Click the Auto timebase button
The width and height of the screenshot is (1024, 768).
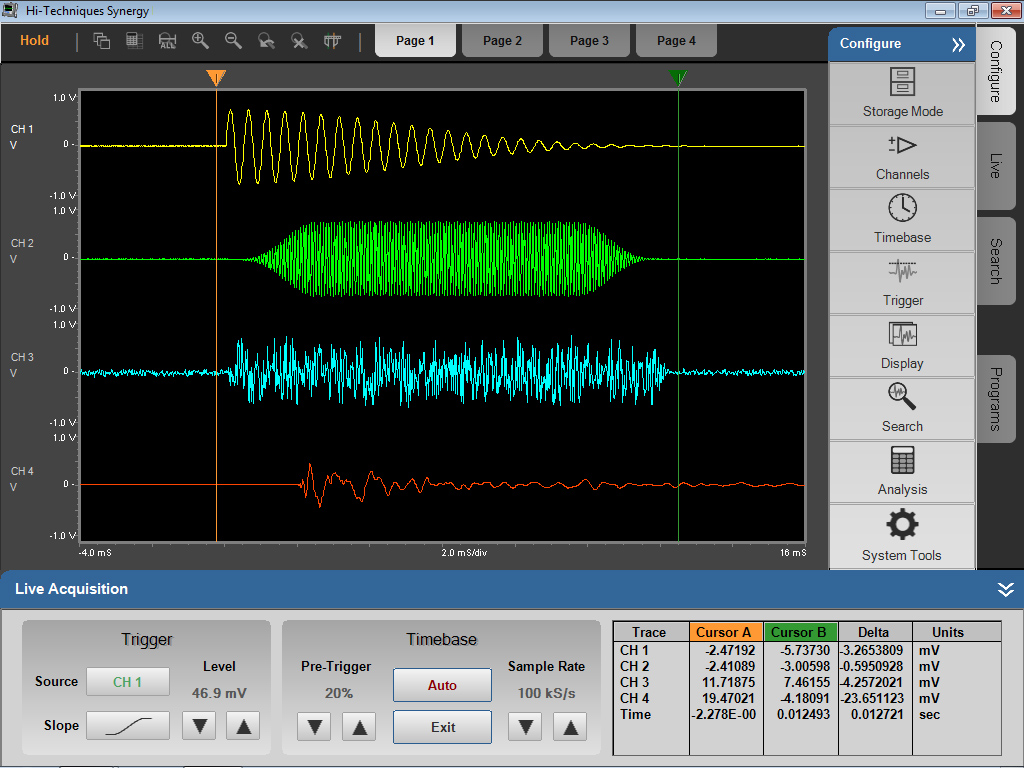pos(442,685)
